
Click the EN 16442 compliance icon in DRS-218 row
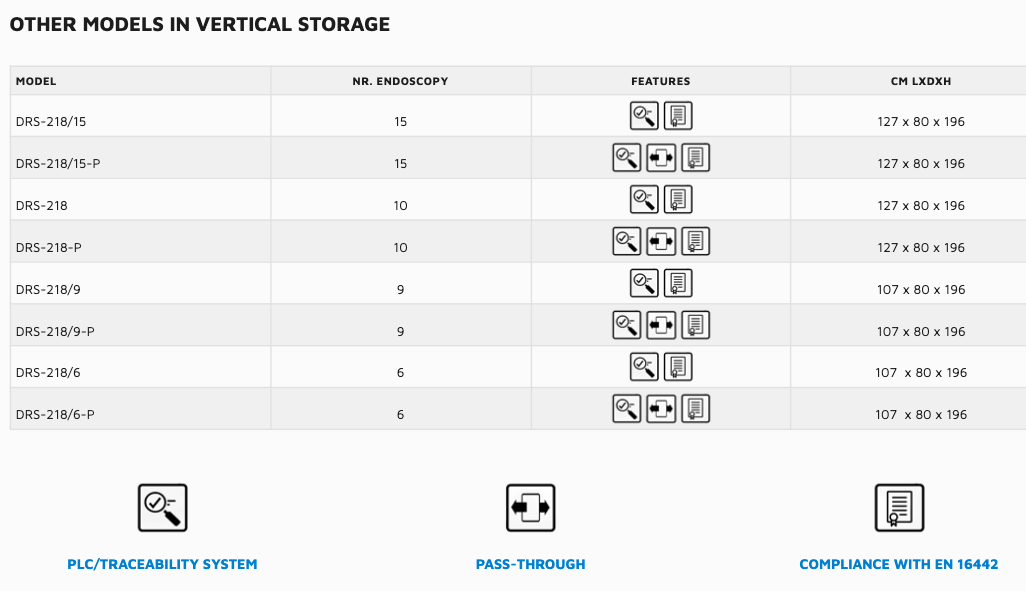tap(678, 200)
